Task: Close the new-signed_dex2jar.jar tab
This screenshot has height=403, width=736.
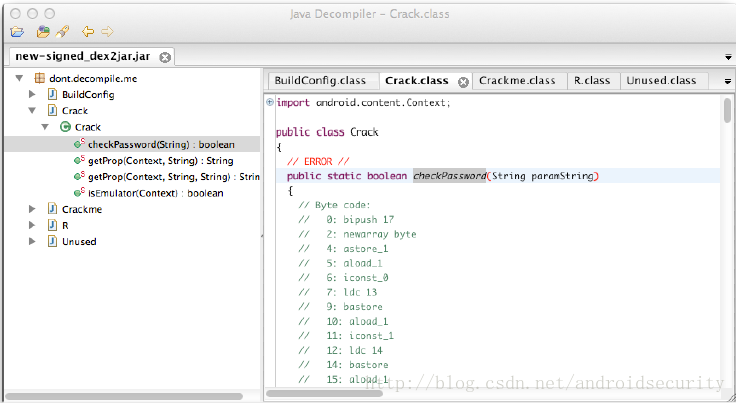Action: coord(165,58)
